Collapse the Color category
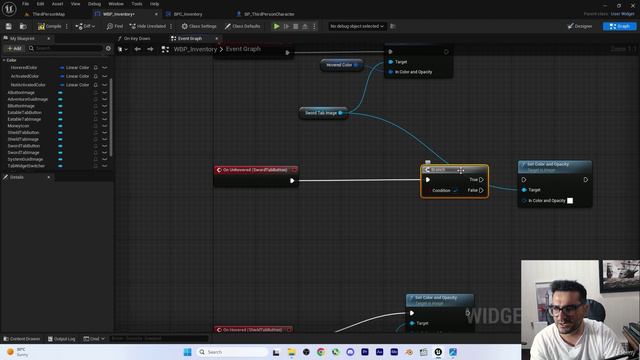The height and width of the screenshot is (360, 640). pos(4,60)
